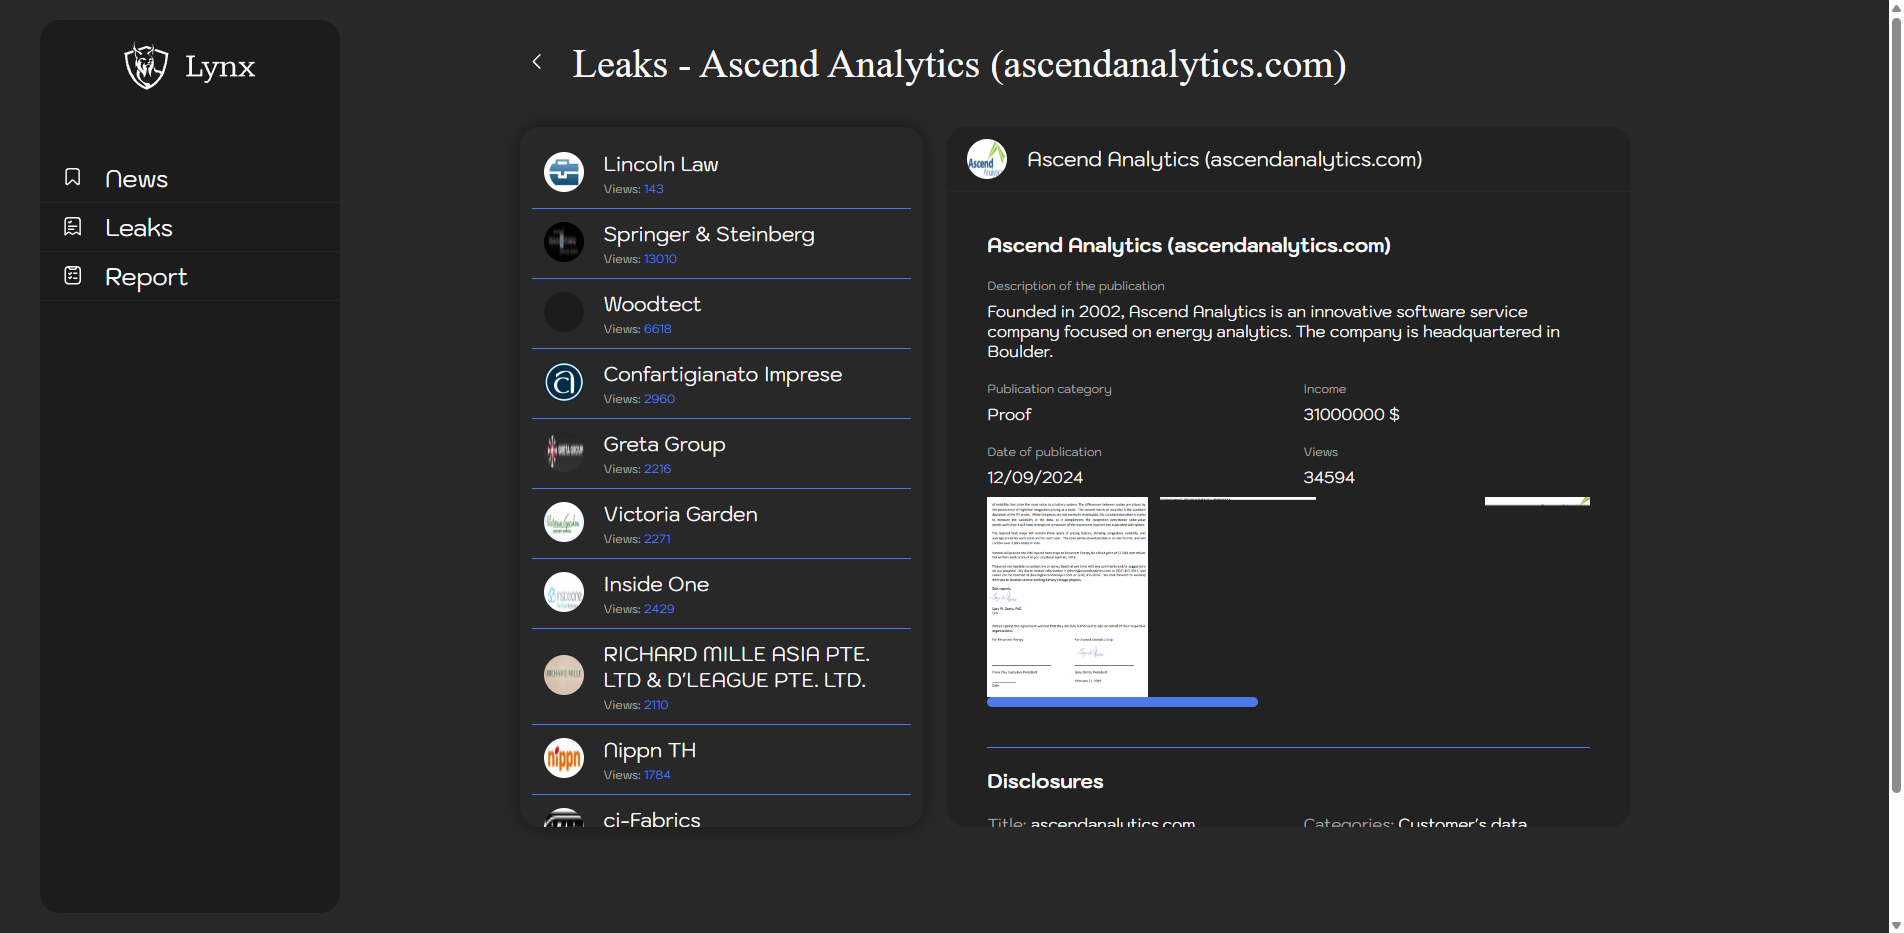This screenshot has height=933, width=1904.
Task: Click the Victoria Garden logo icon
Action: coord(564,522)
